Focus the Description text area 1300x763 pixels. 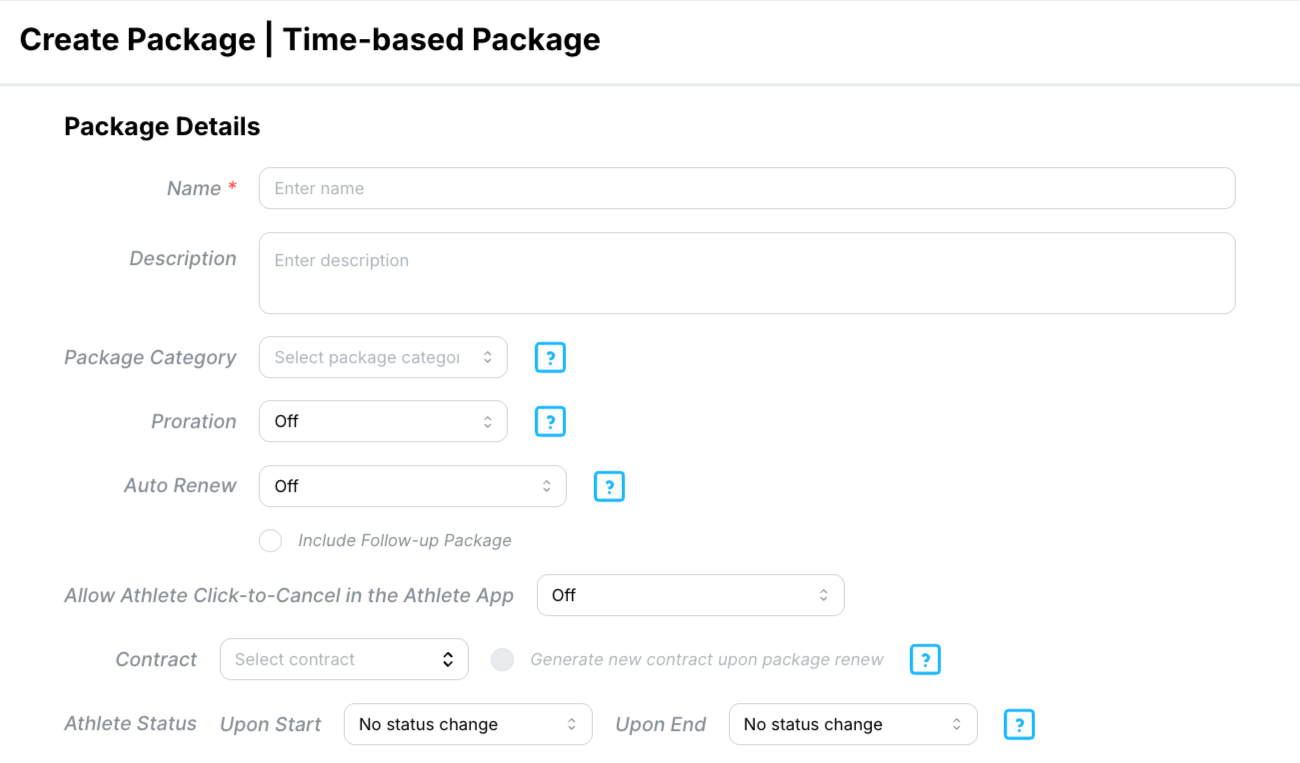(747, 273)
